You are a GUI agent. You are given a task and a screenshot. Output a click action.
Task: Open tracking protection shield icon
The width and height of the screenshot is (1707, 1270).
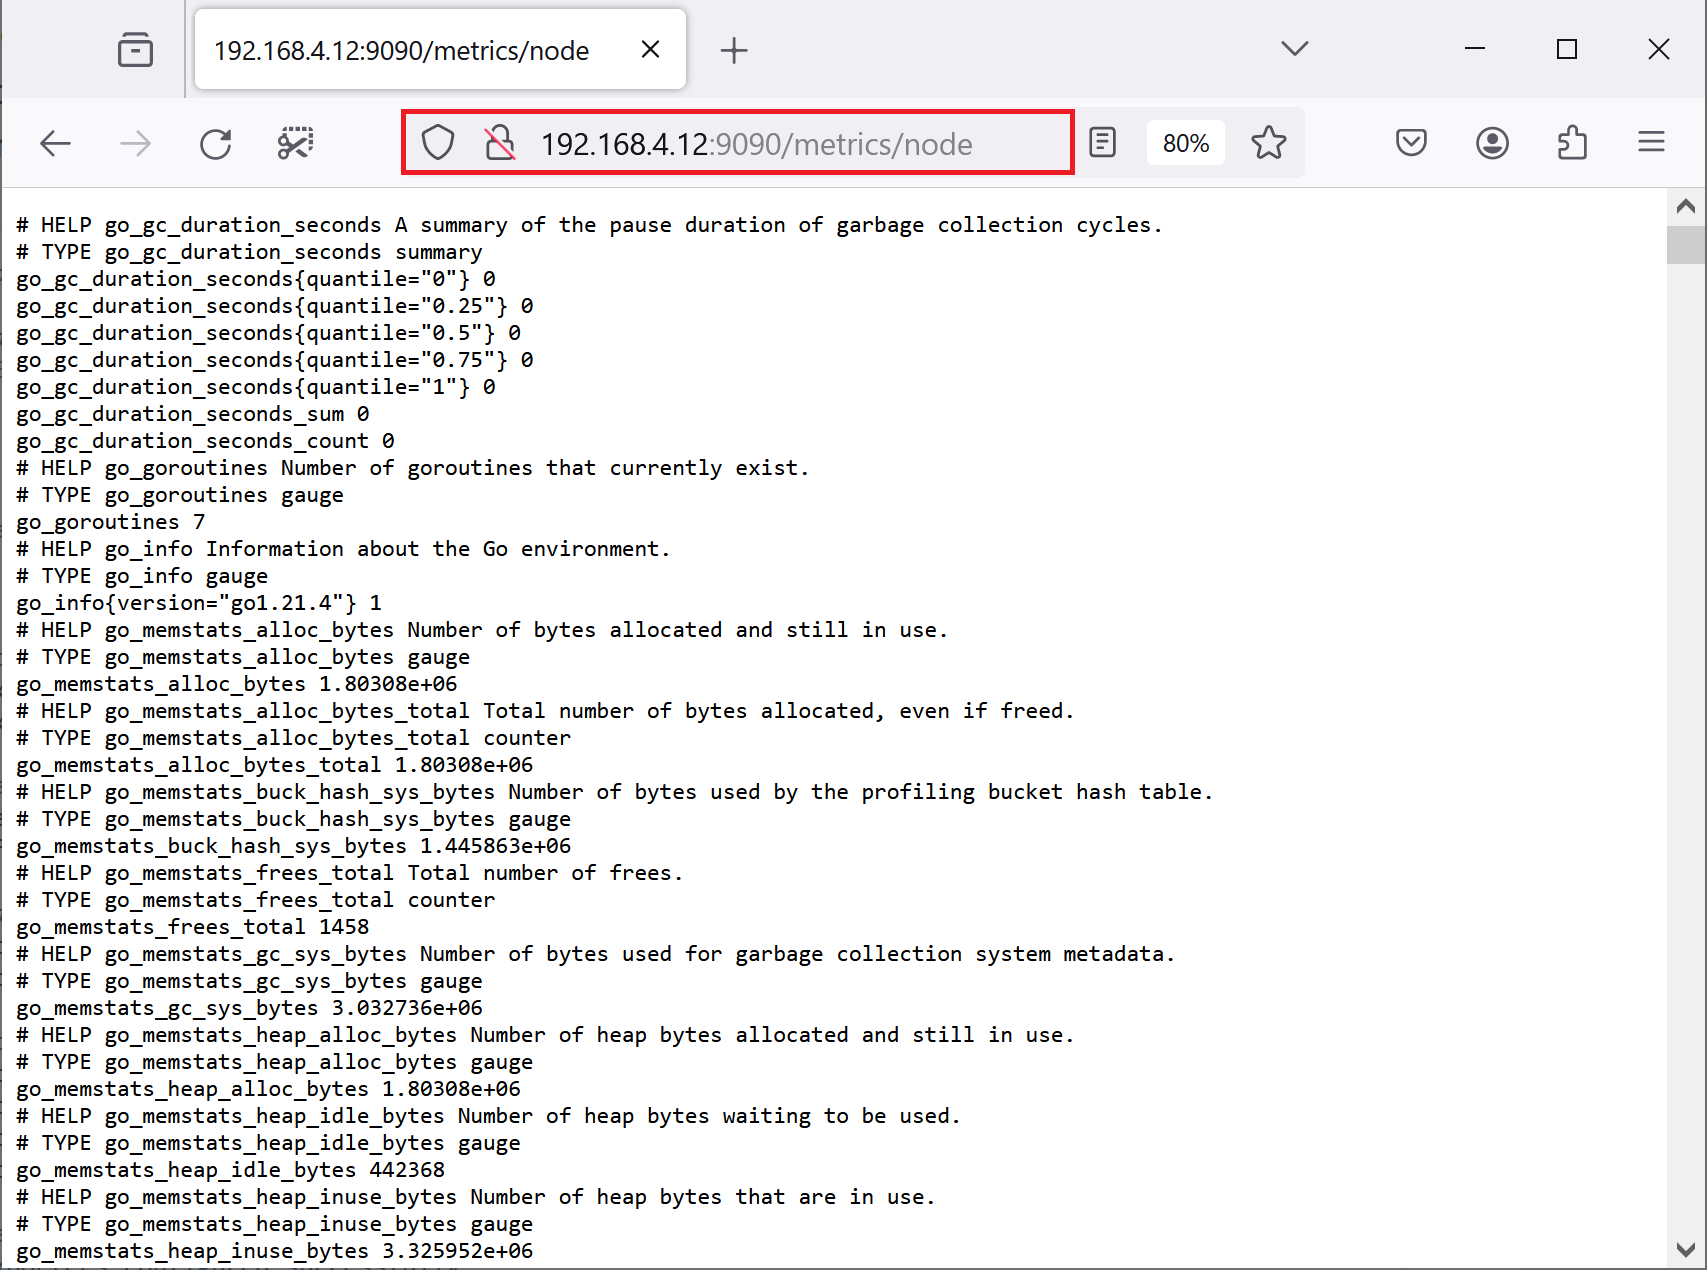point(438,143)
